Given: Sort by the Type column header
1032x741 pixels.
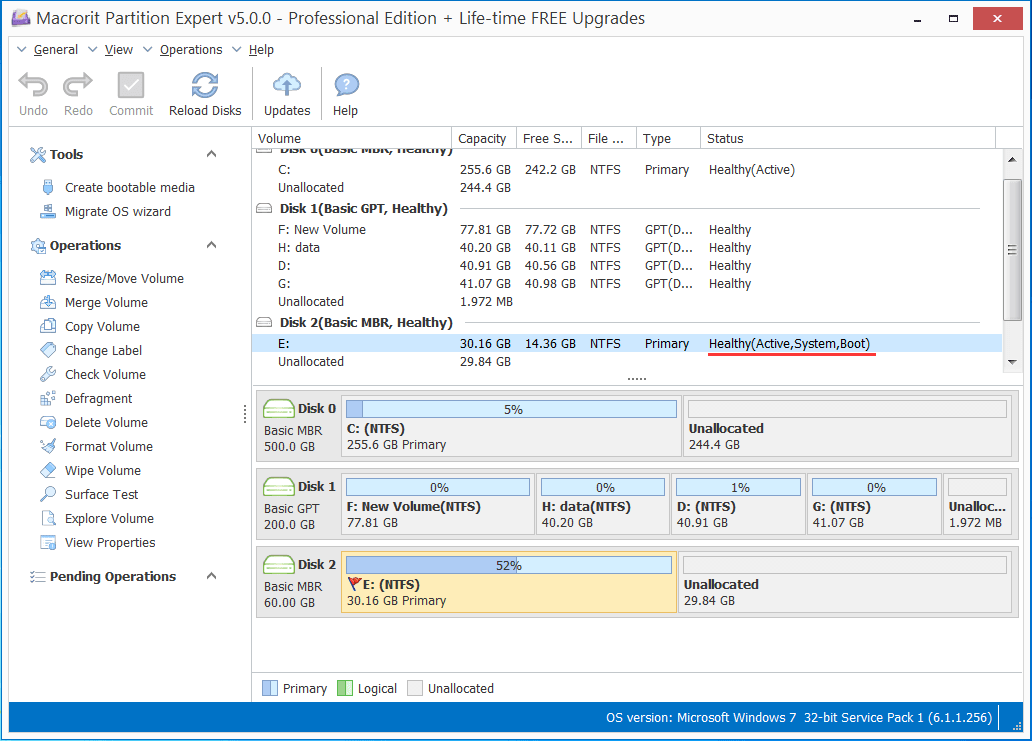Looking at the screenshot, I should click(668, 138).
